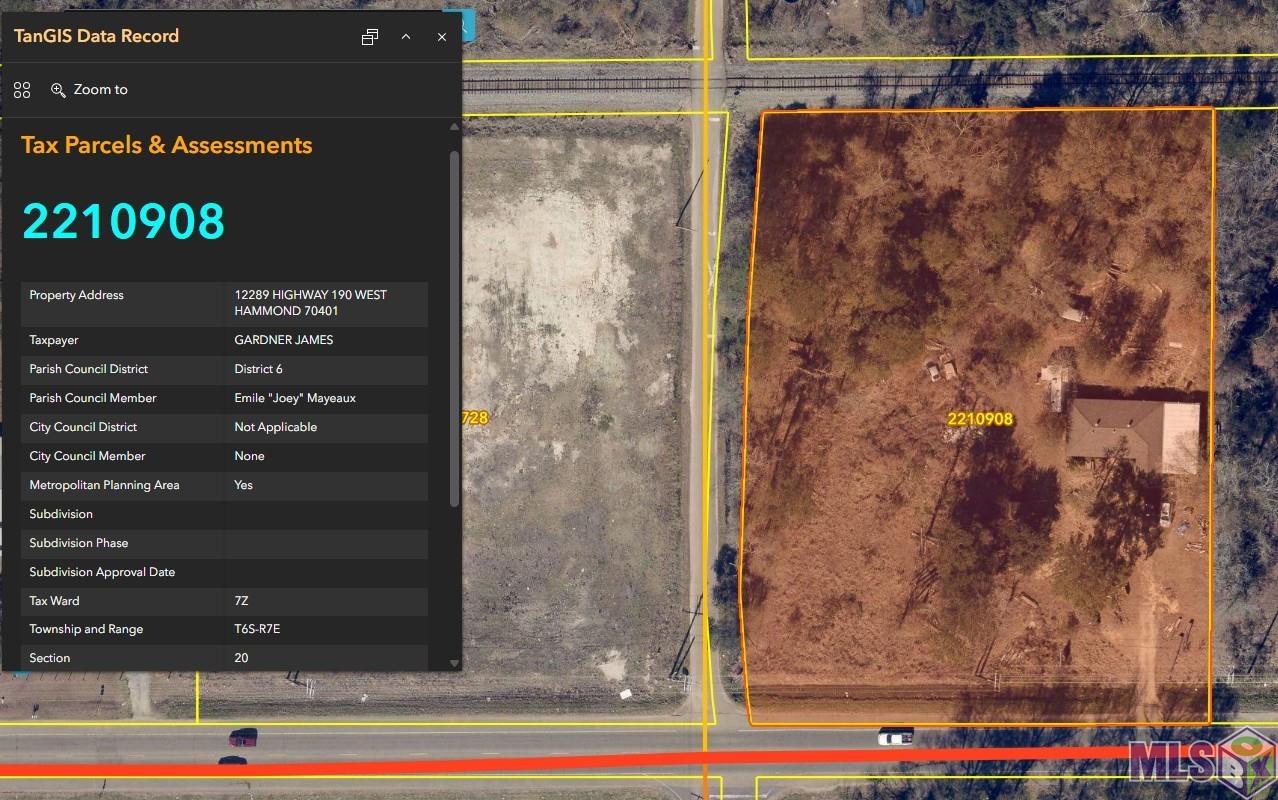
Task: Click the Tax Parcels & Assessments title
Action: [x=167, y=145]
